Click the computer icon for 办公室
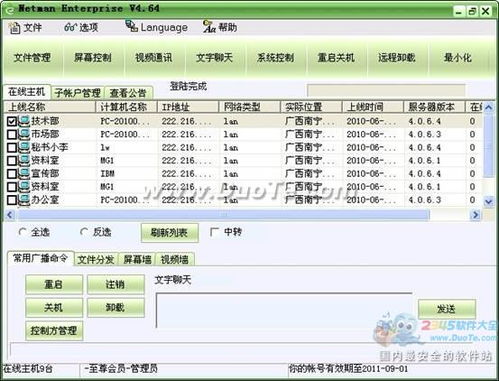 (x=24, y=200)
